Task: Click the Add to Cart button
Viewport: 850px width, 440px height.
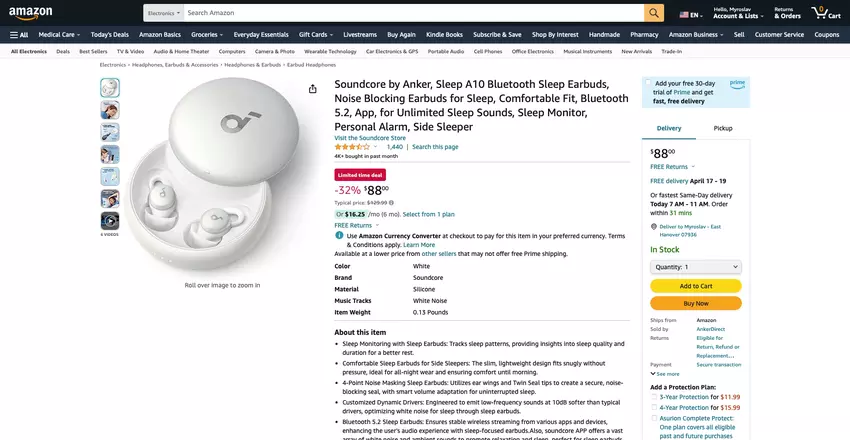Action: [695, 286]
